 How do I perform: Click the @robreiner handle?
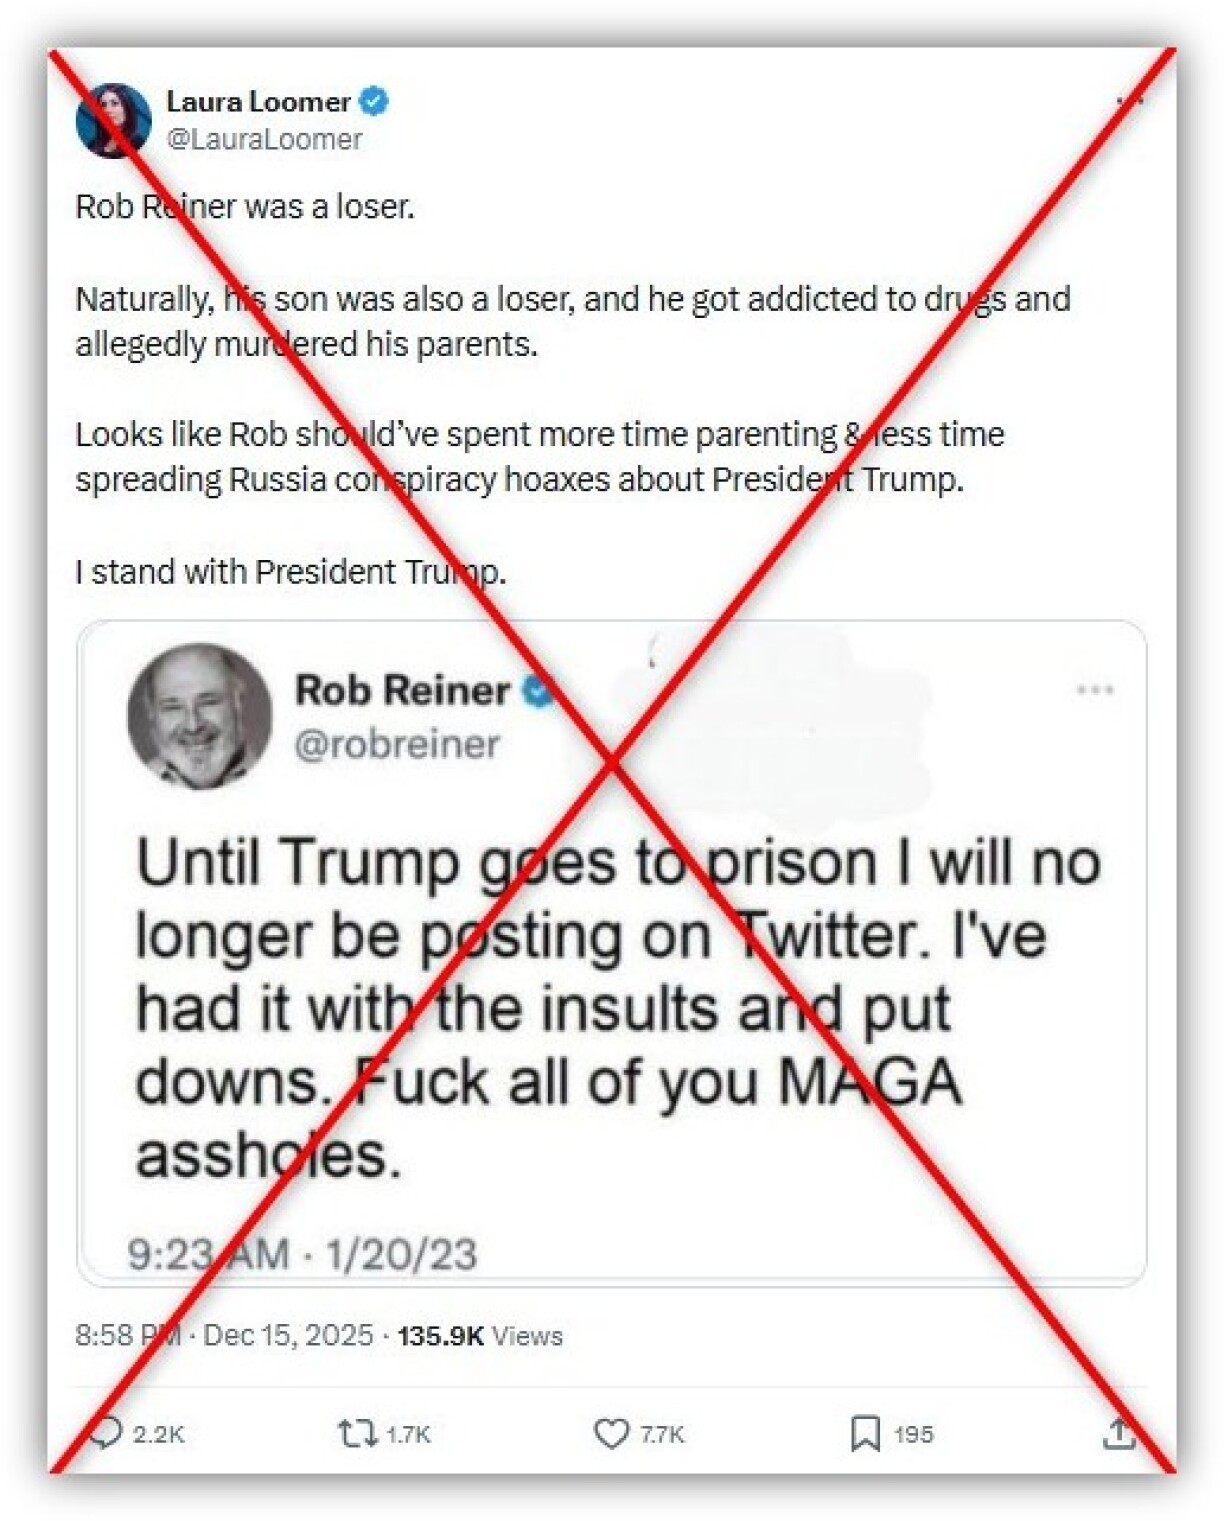coord(397,744)
